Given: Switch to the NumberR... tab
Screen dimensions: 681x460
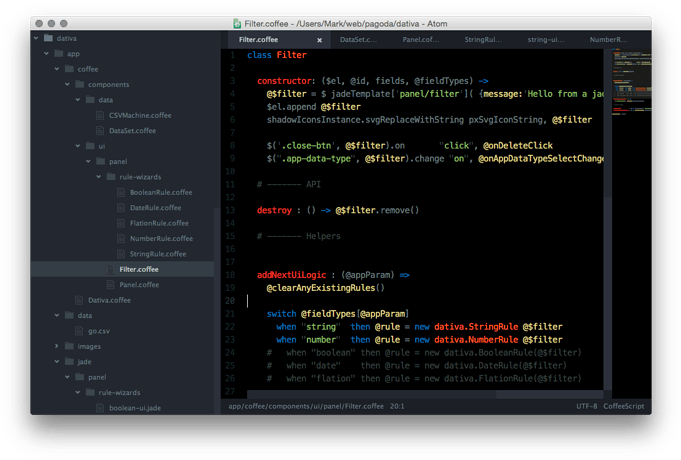Looking at the screenshot, I should coord(608,40).
